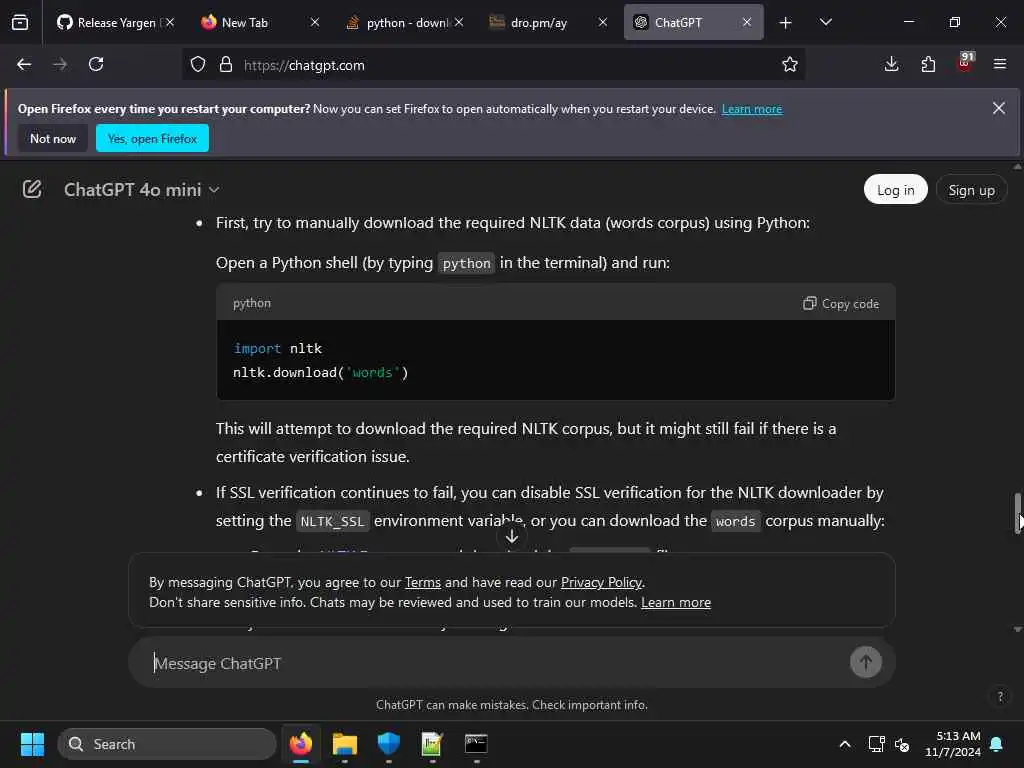Open the Terms link
1024x768 pixels.
coord(423,582)
